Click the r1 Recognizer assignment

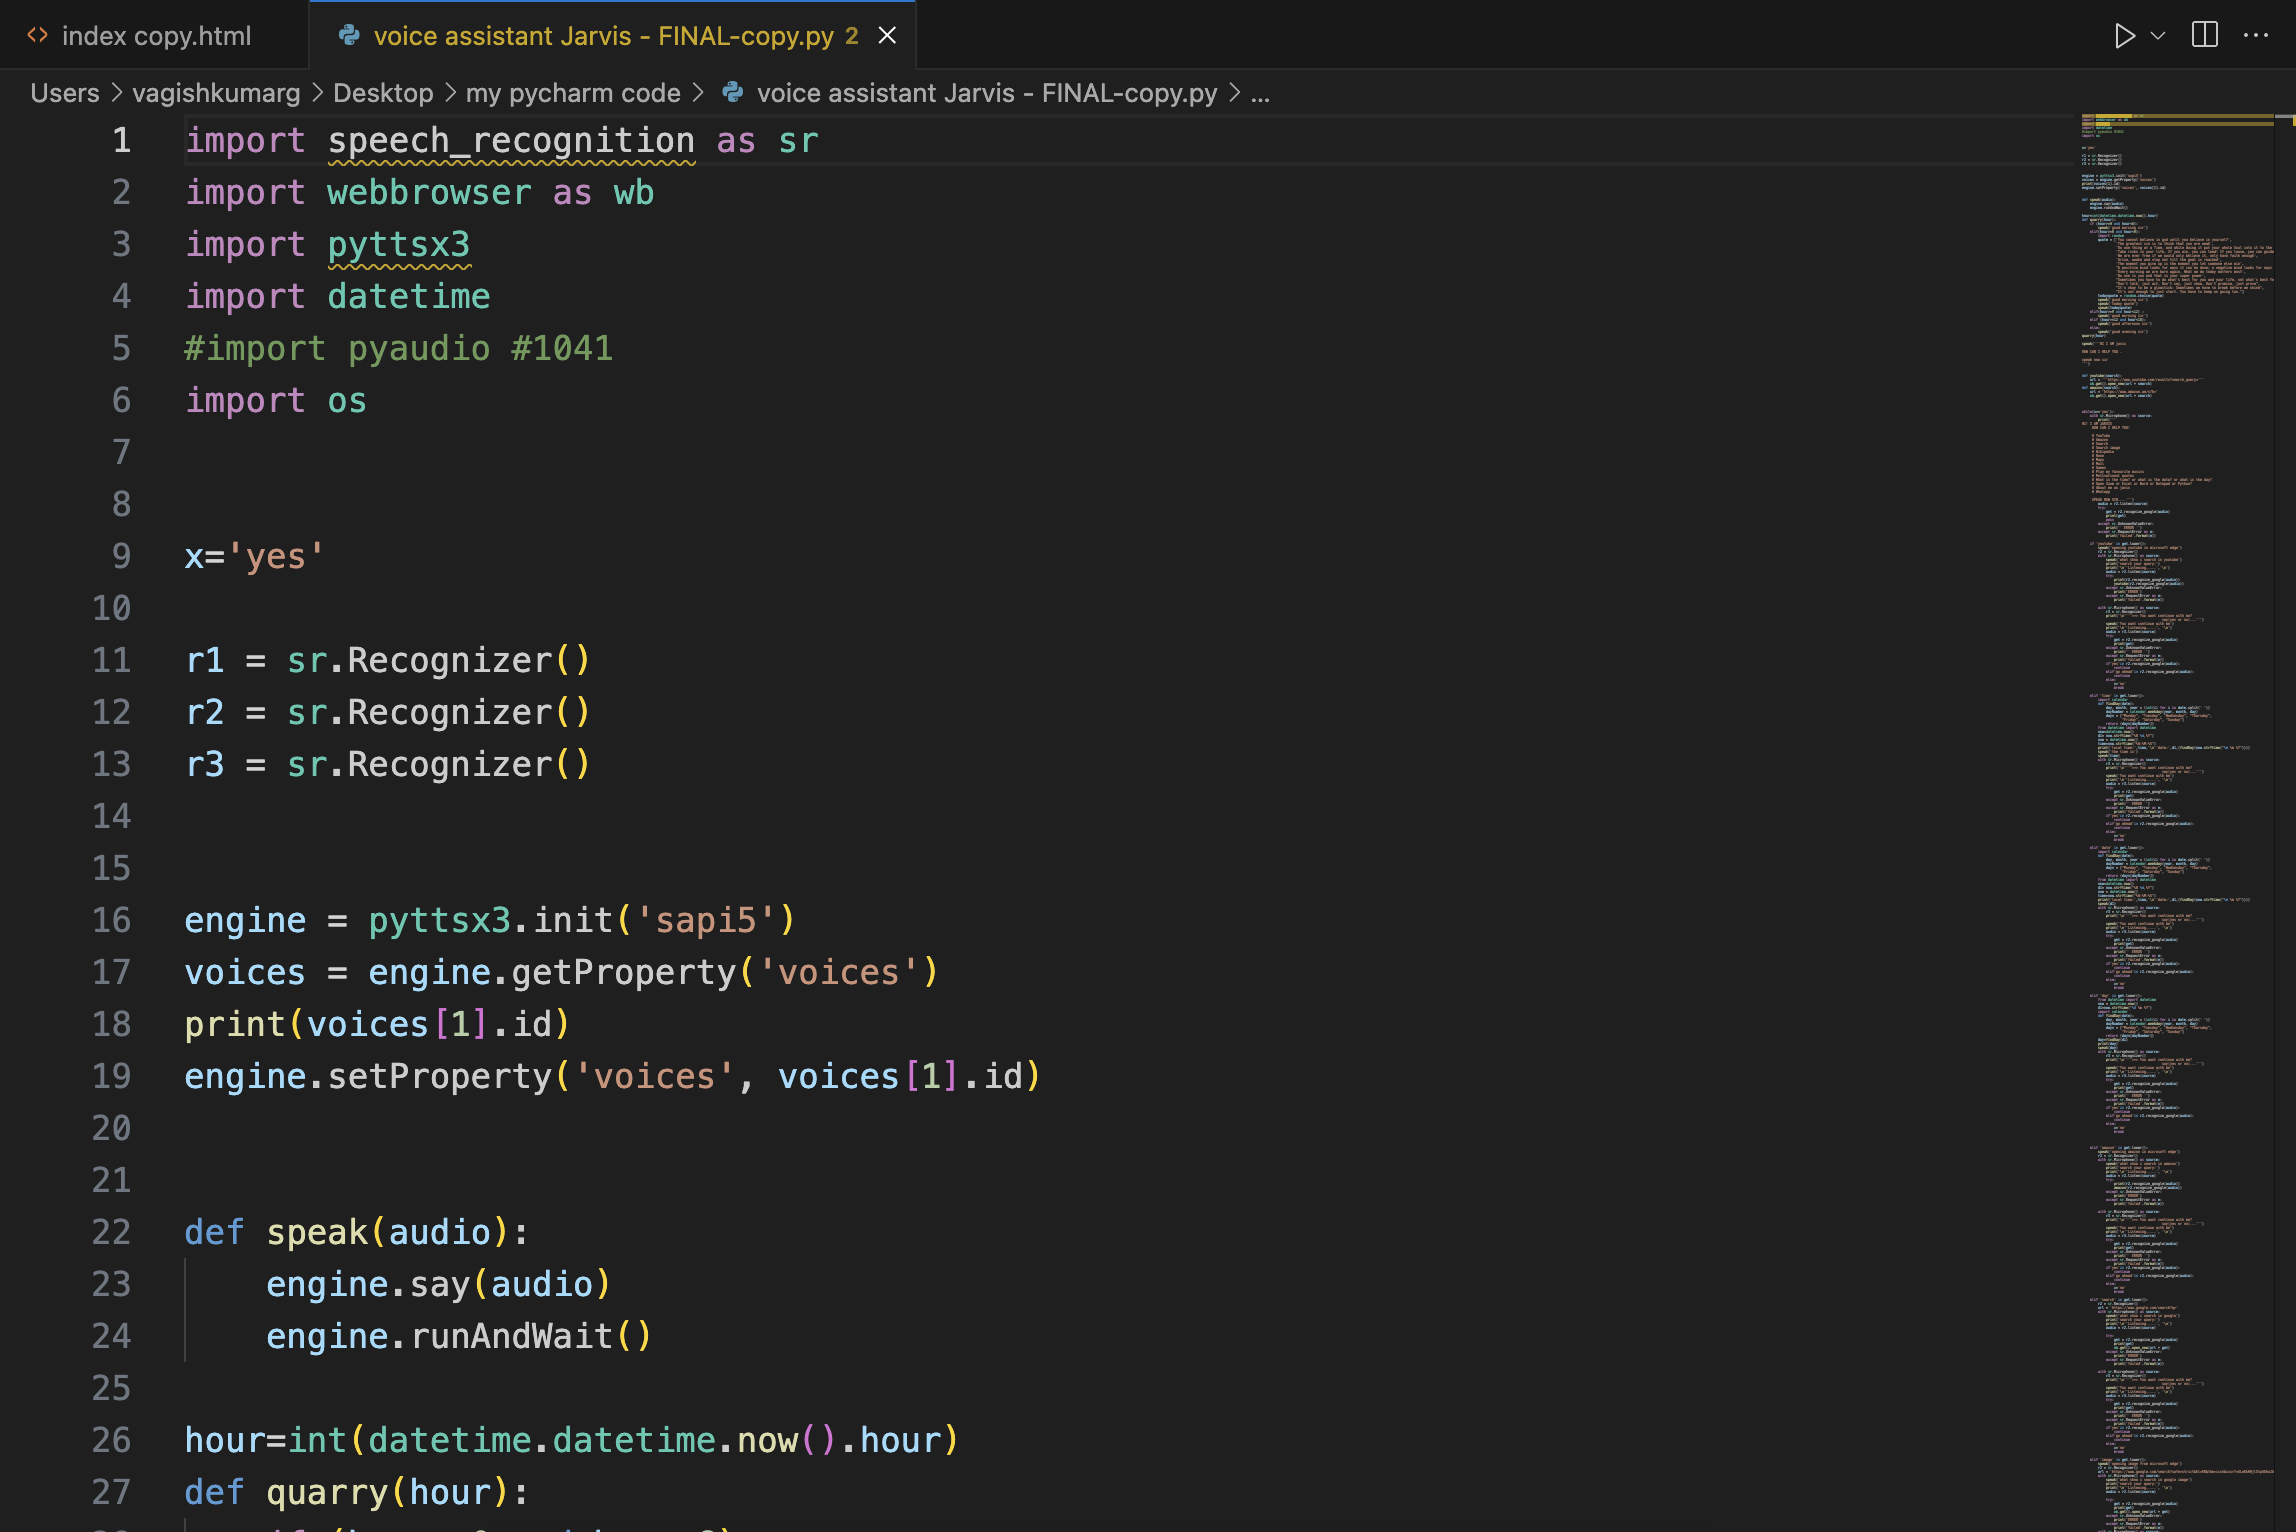[388, 660]
